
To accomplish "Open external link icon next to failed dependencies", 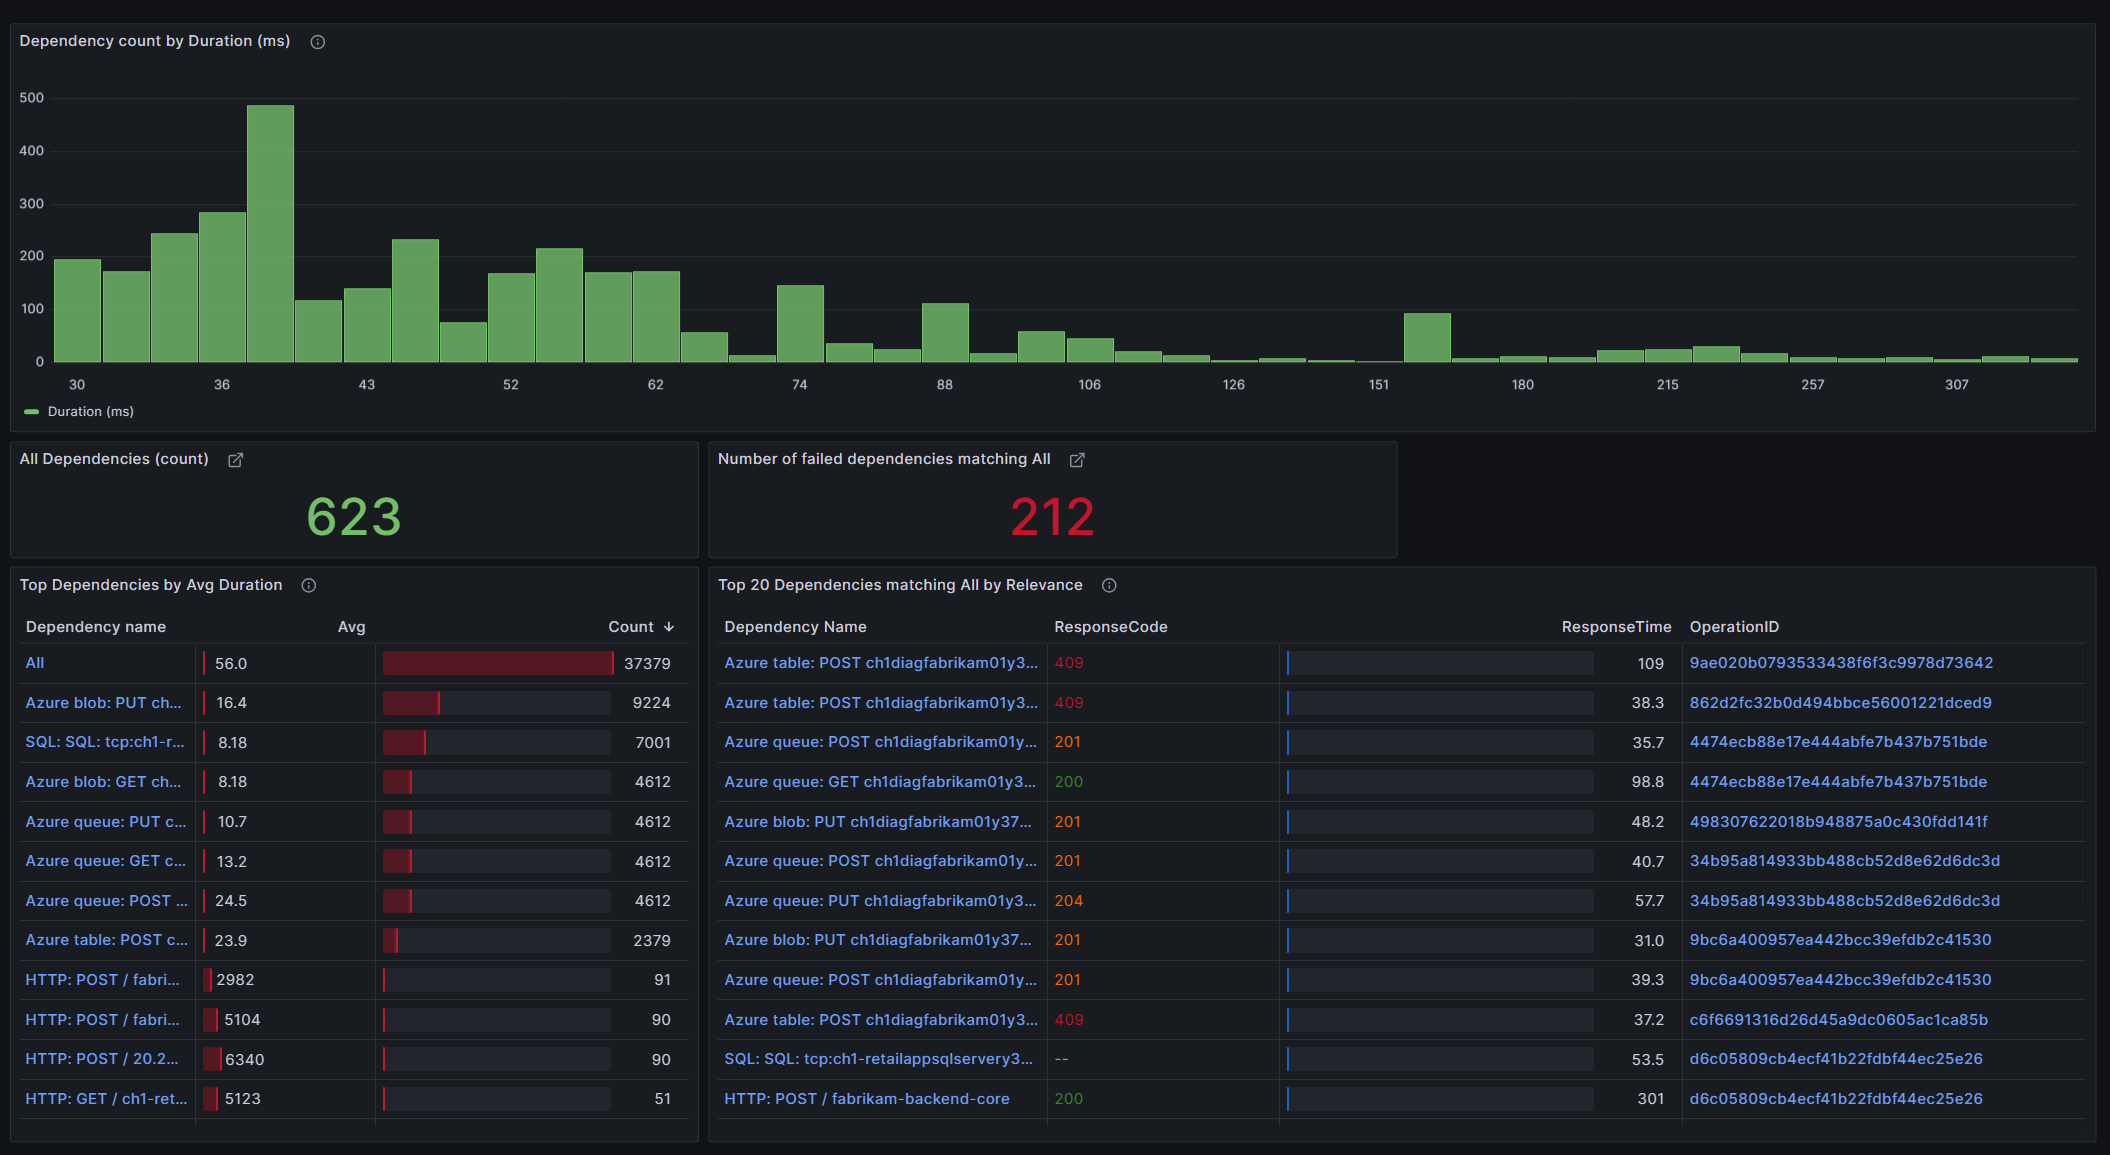I will tap(1077, 460).
